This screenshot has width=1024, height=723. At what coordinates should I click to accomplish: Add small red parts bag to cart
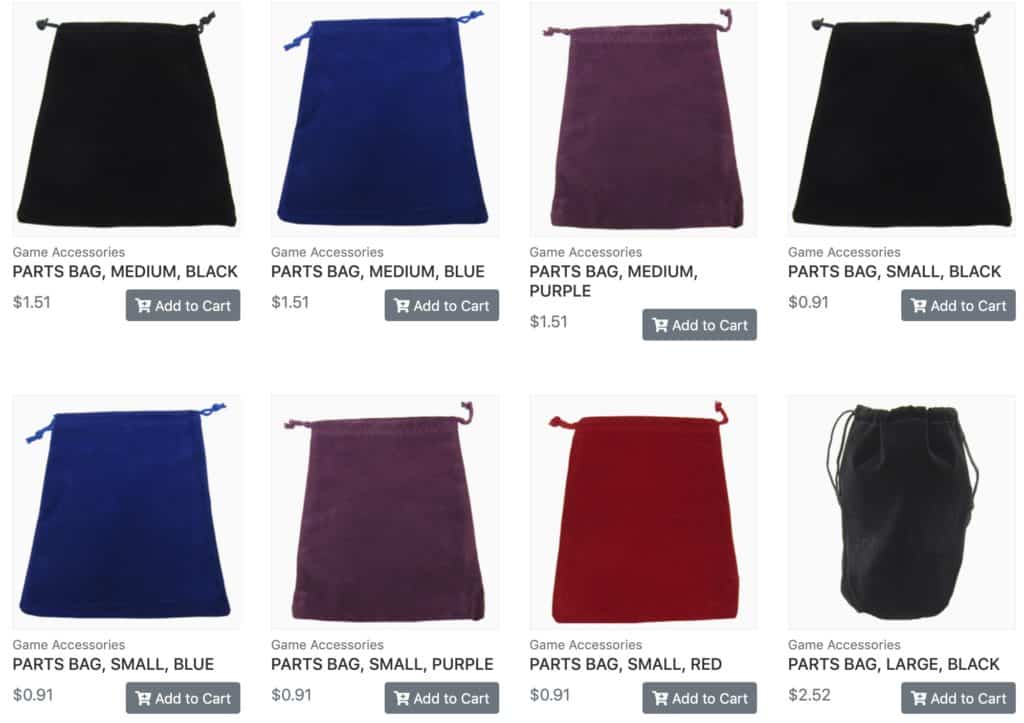coord(699,698)
